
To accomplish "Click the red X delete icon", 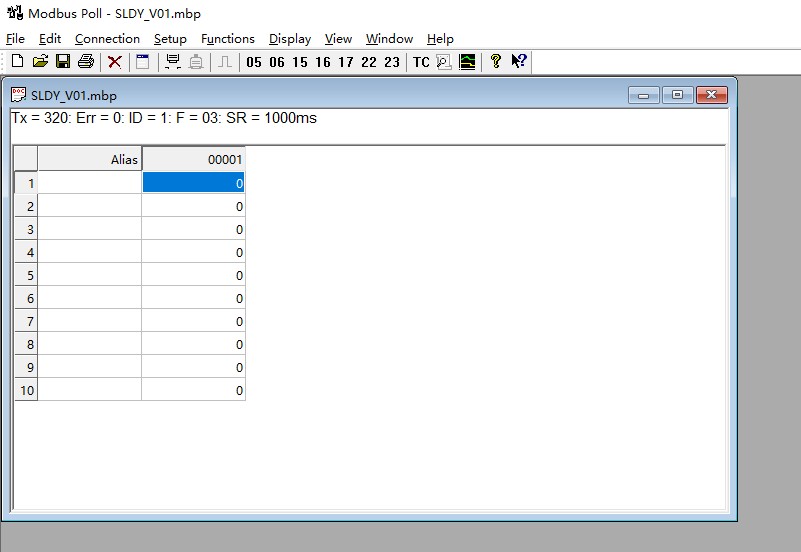I will [115, 62].
